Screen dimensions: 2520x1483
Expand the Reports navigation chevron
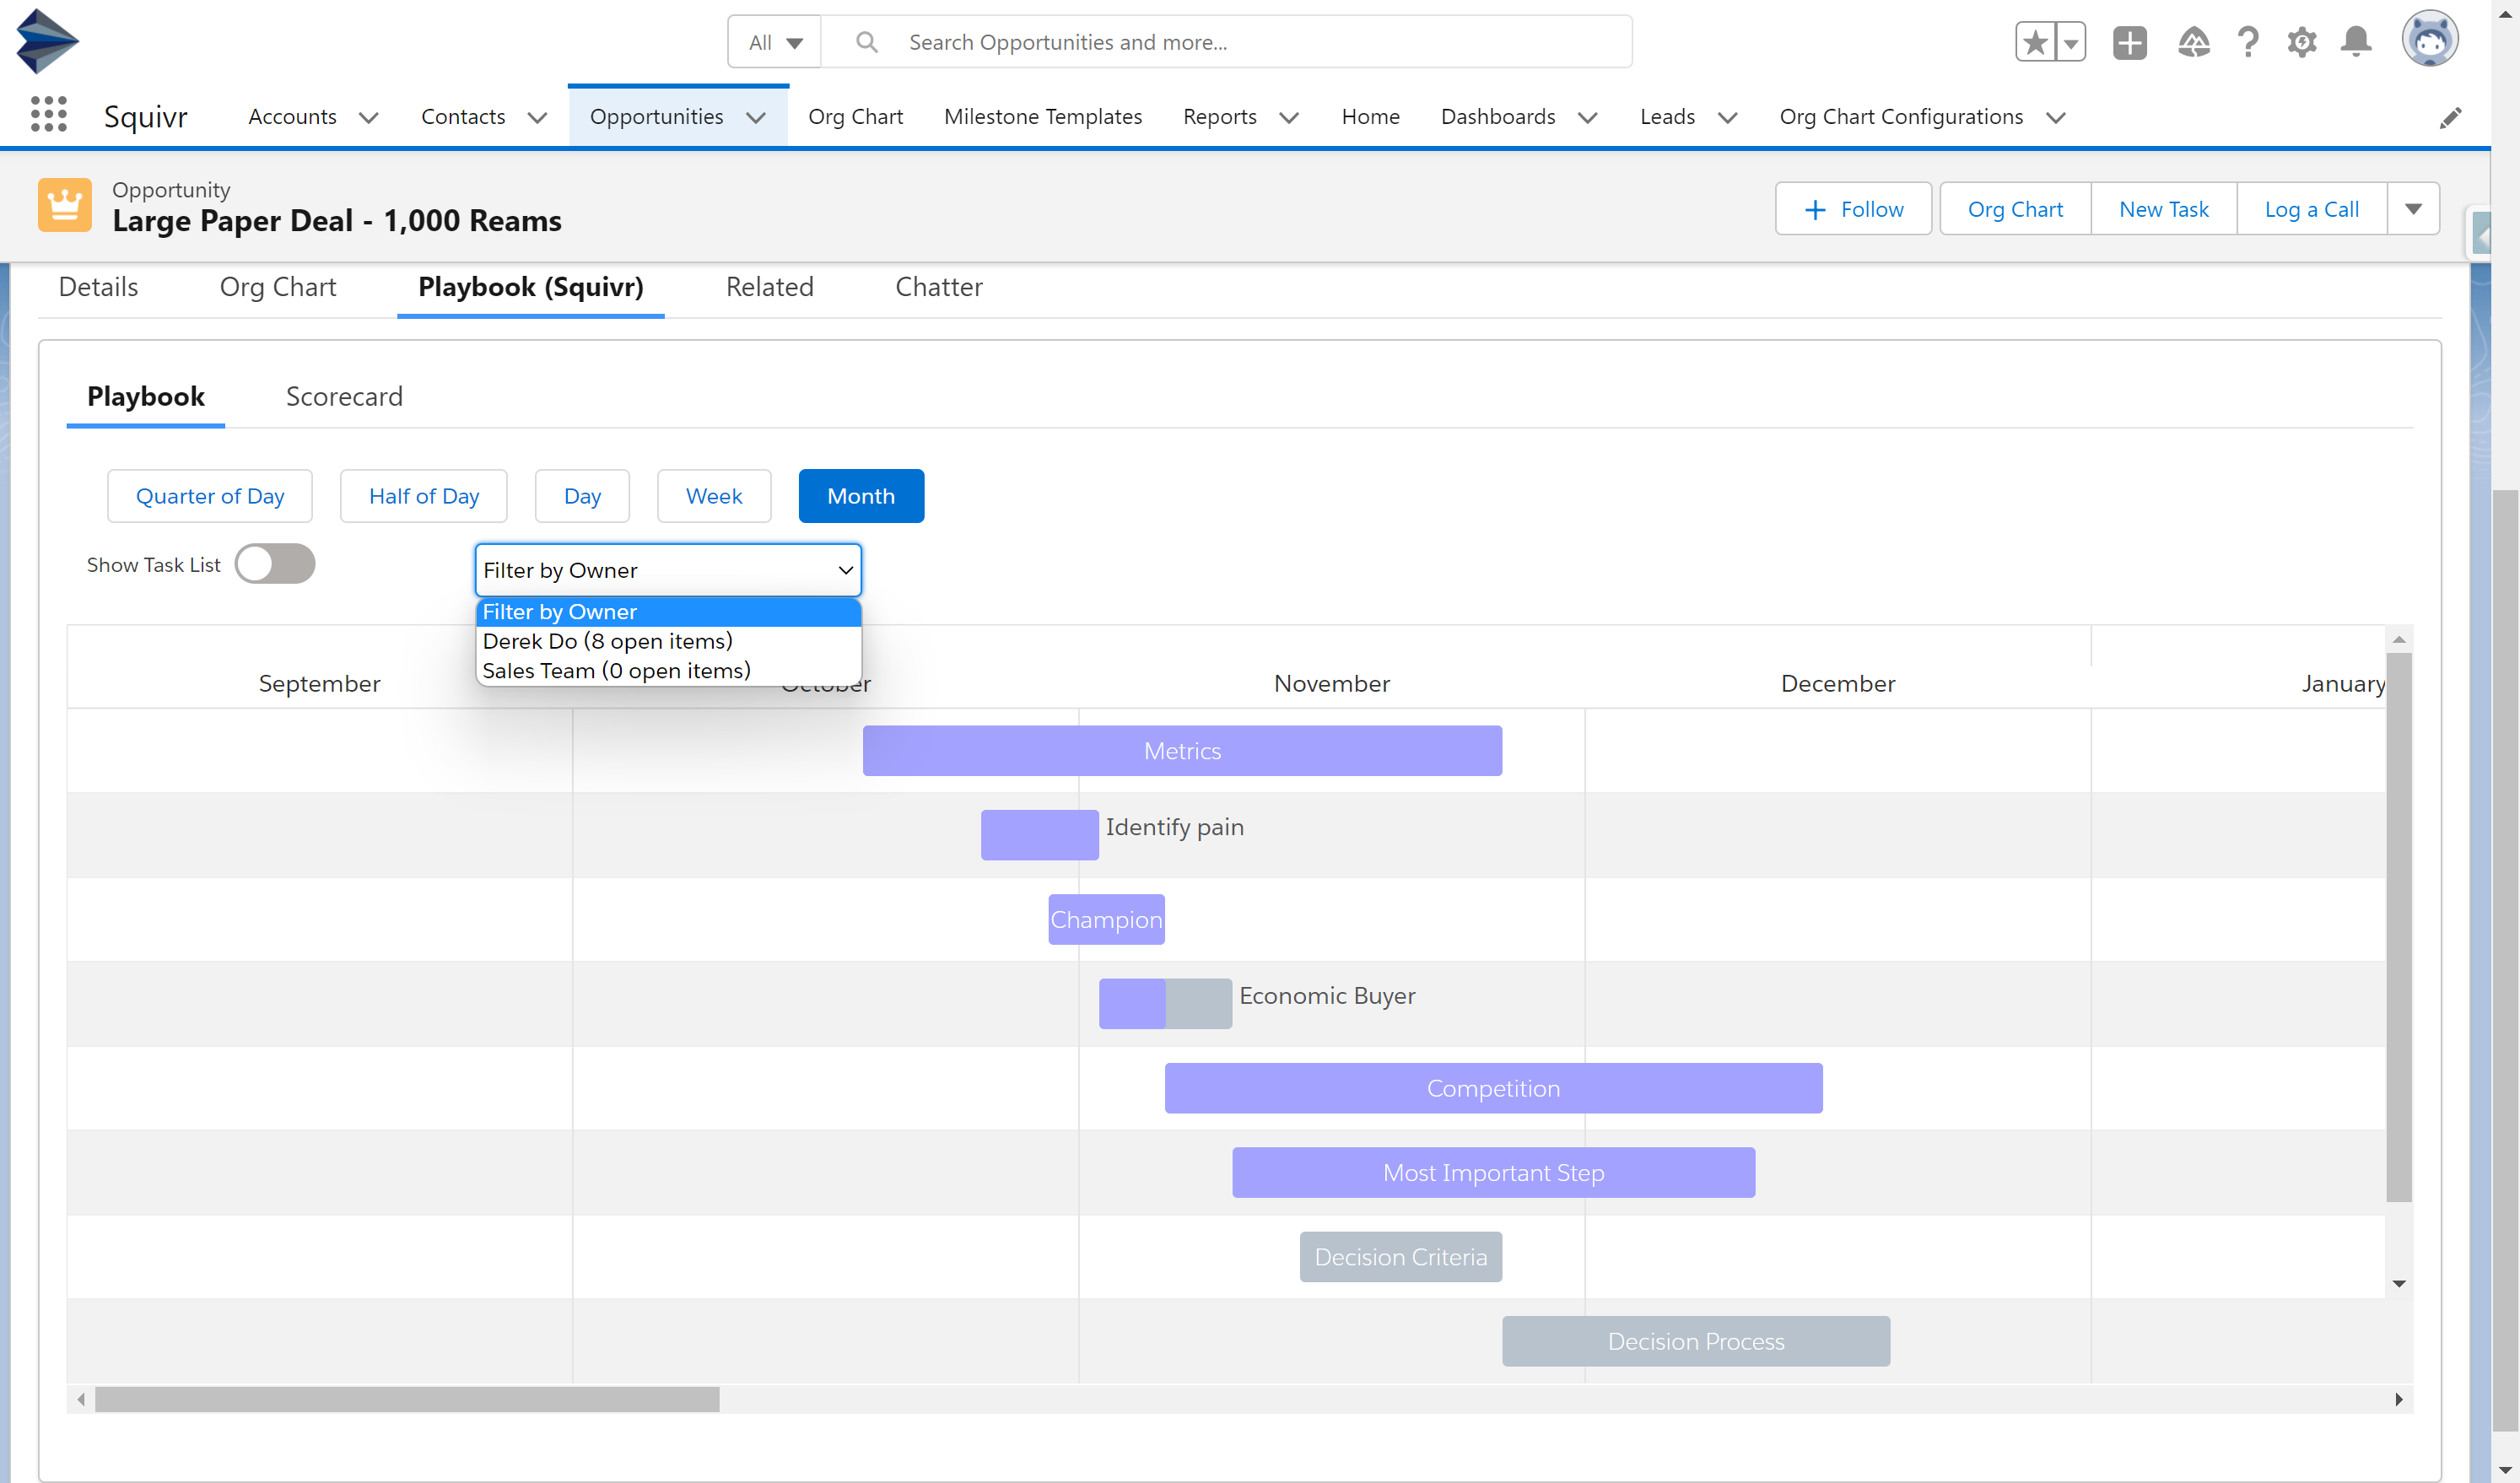point(1290,118)
